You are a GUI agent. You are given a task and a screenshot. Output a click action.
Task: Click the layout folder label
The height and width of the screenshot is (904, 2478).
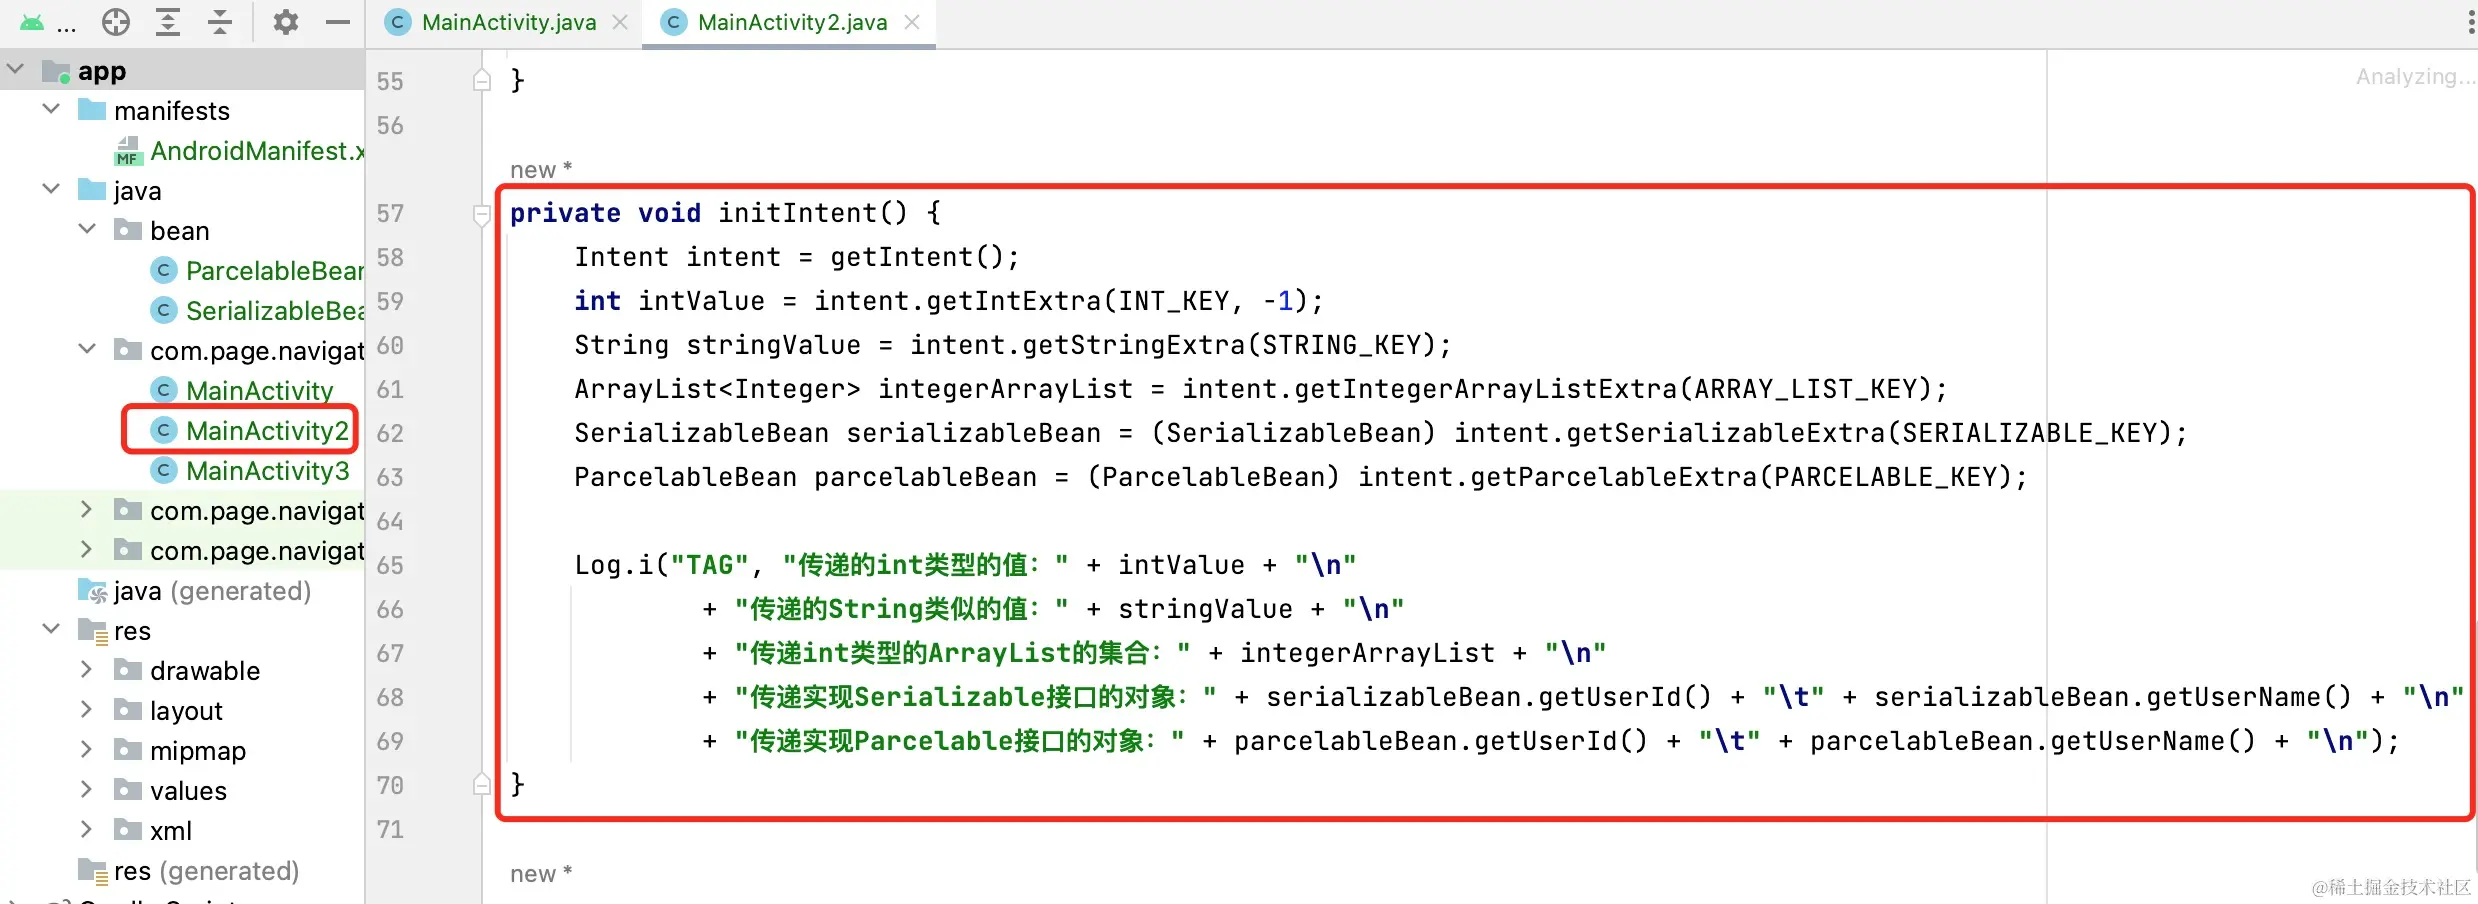[x=187, y=711]
